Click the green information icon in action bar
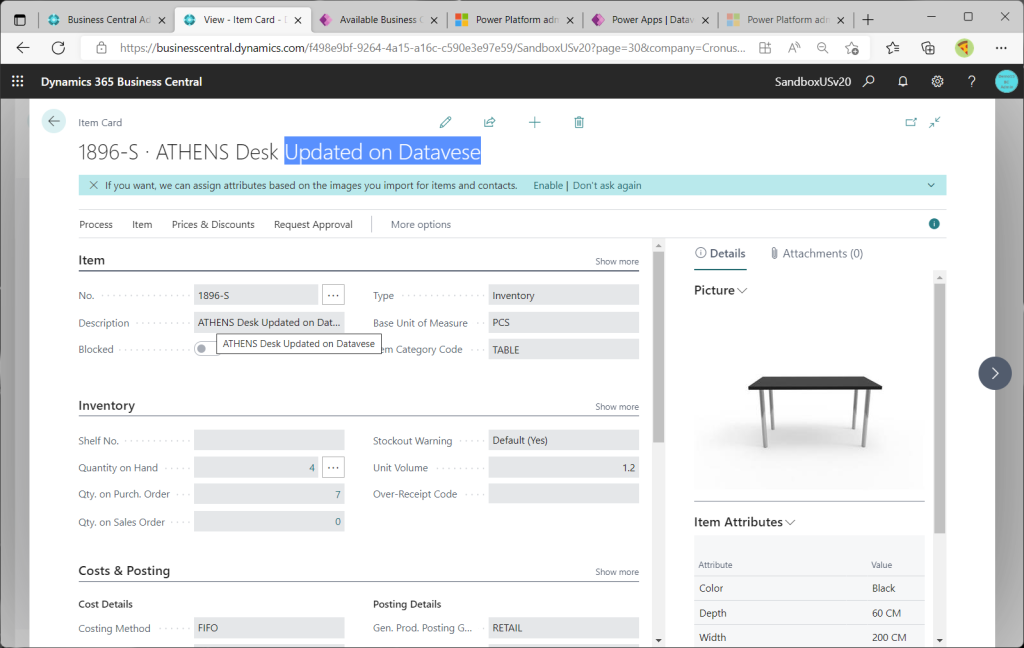Screen dimensions: 1024x648 (x=934, y=224)
